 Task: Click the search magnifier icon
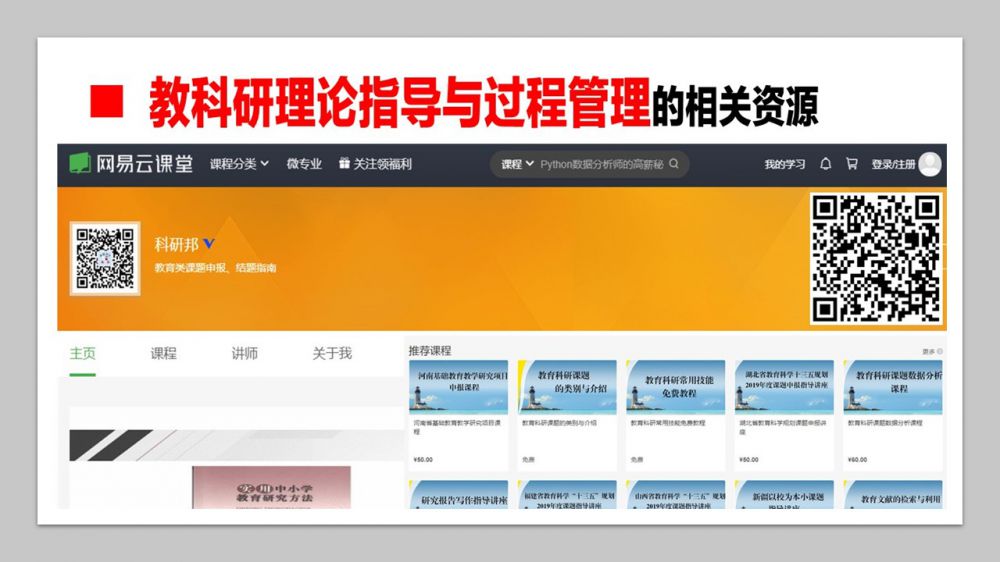click(x=675, y=164)
